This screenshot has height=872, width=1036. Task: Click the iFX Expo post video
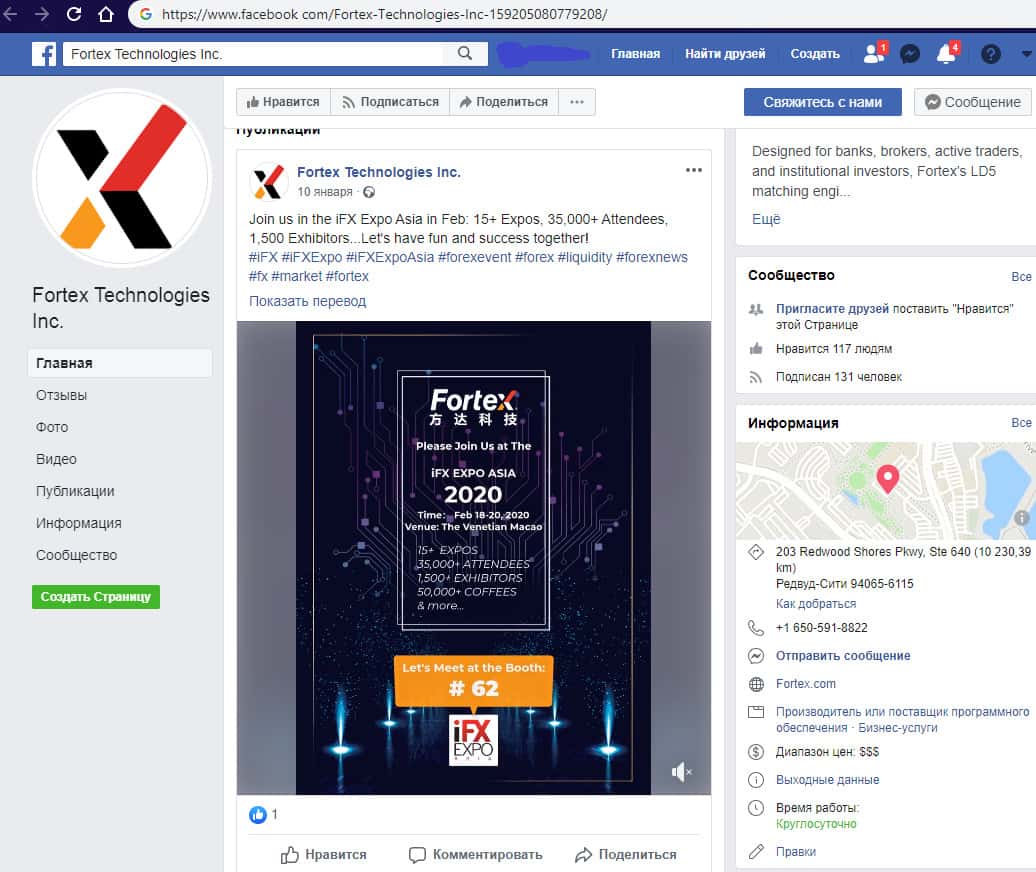473,558
